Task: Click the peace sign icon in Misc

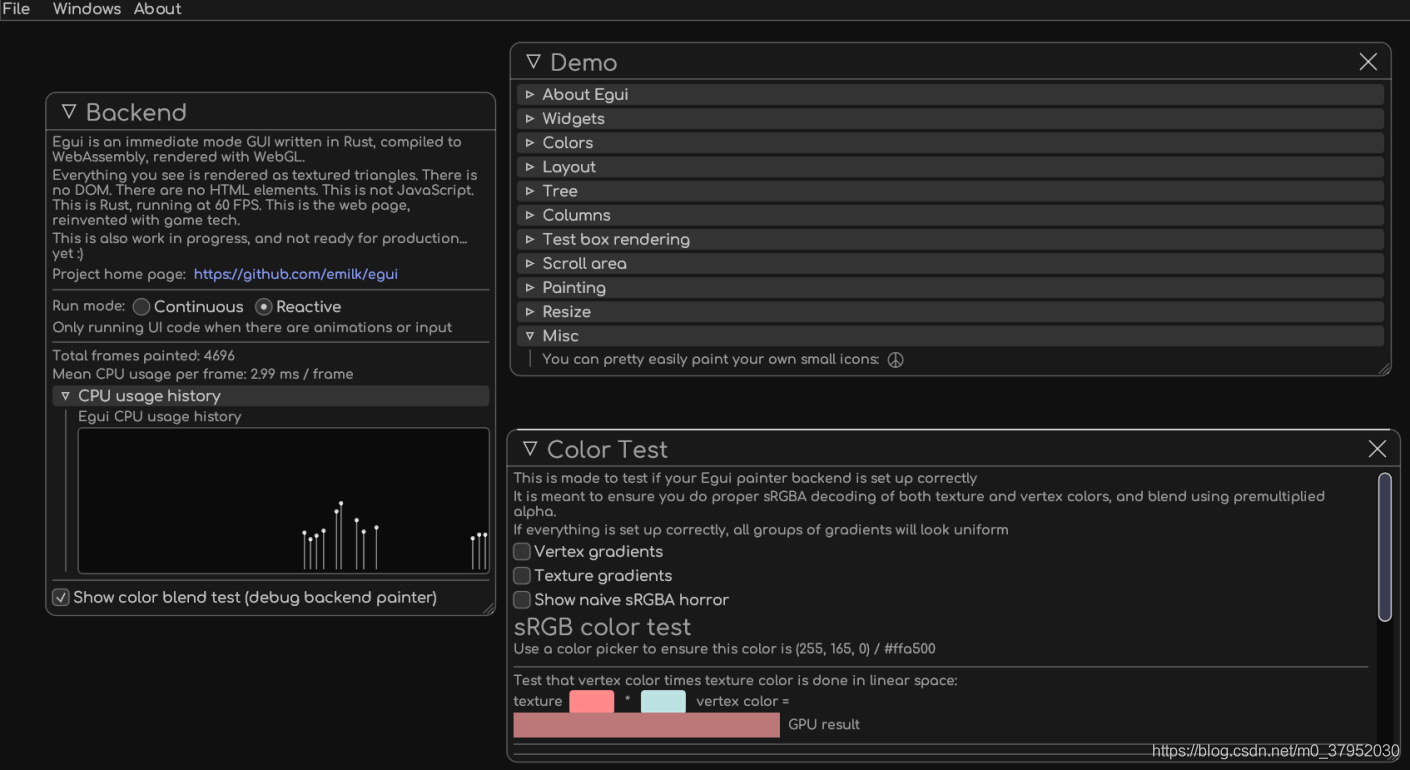Action: point(895,360)
